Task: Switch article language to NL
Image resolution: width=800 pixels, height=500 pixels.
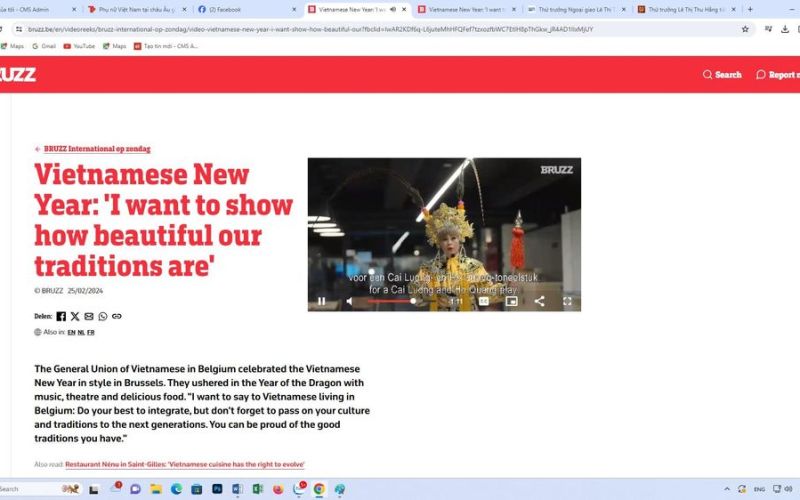Action: (81, 332)
